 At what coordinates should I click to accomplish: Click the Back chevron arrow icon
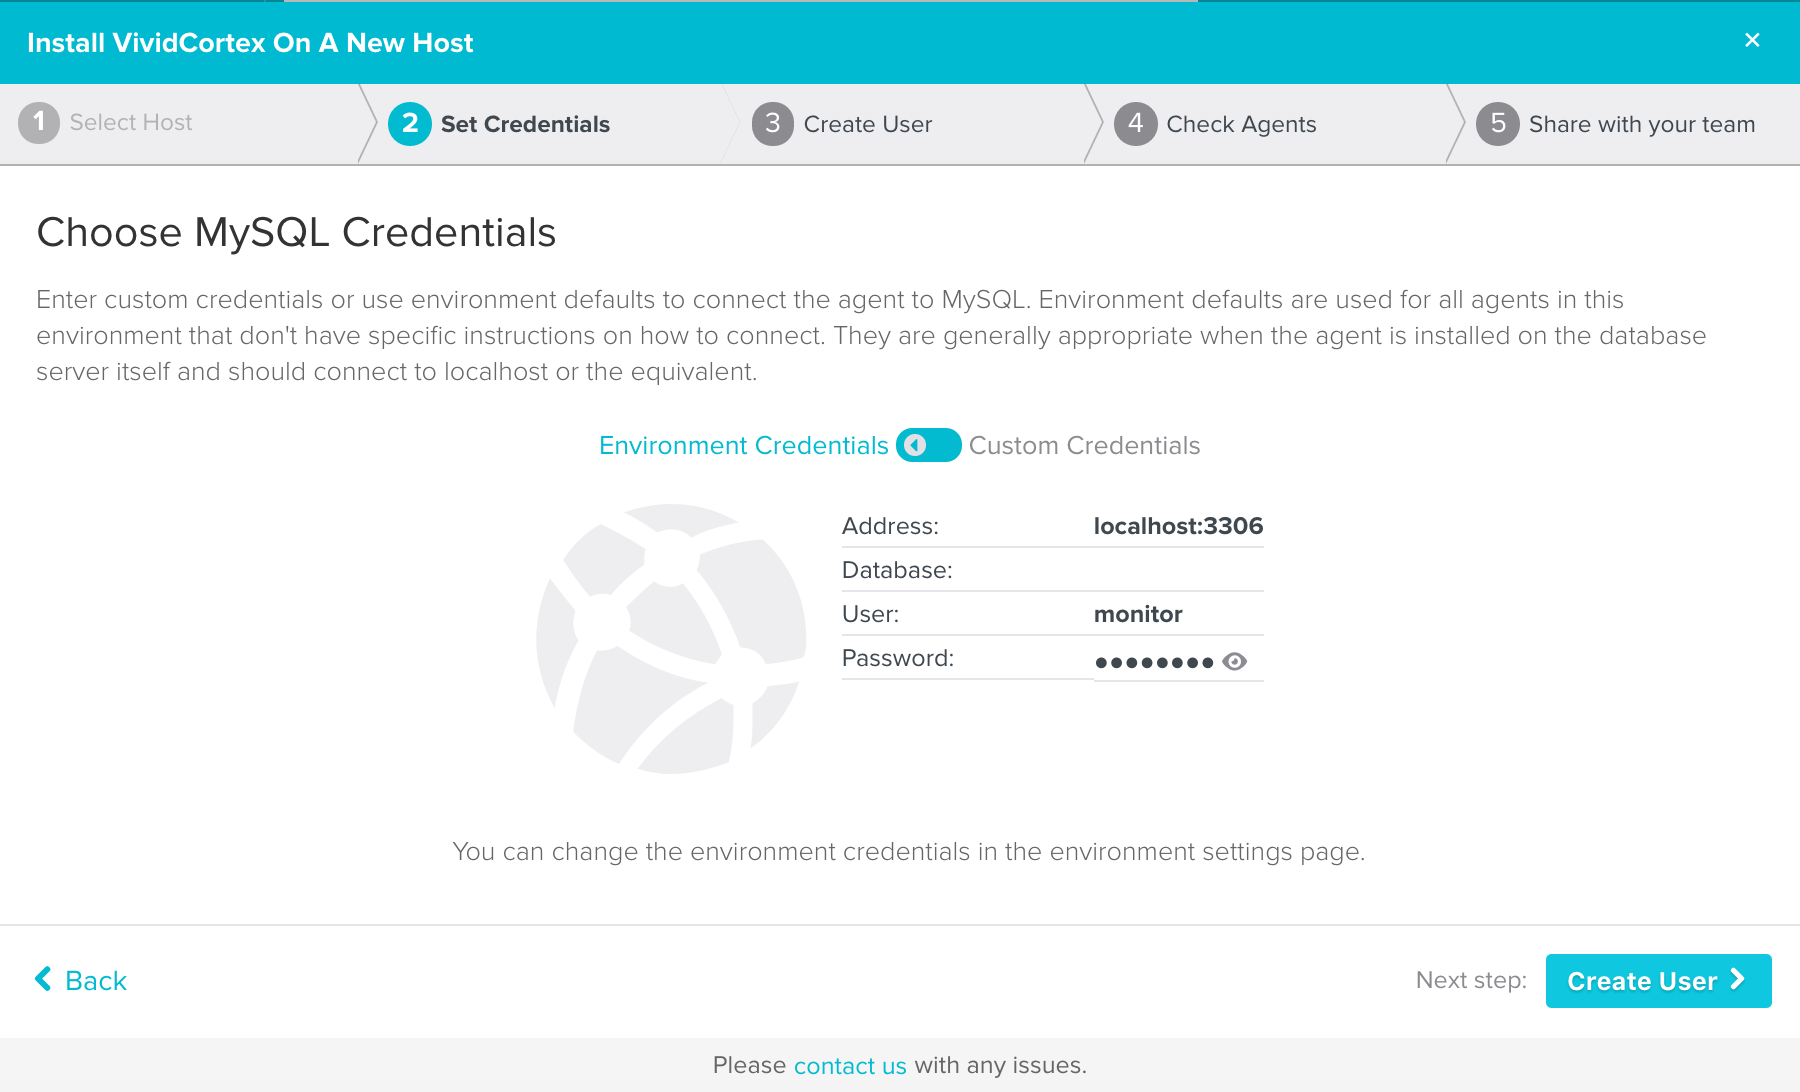click(43, 979)
